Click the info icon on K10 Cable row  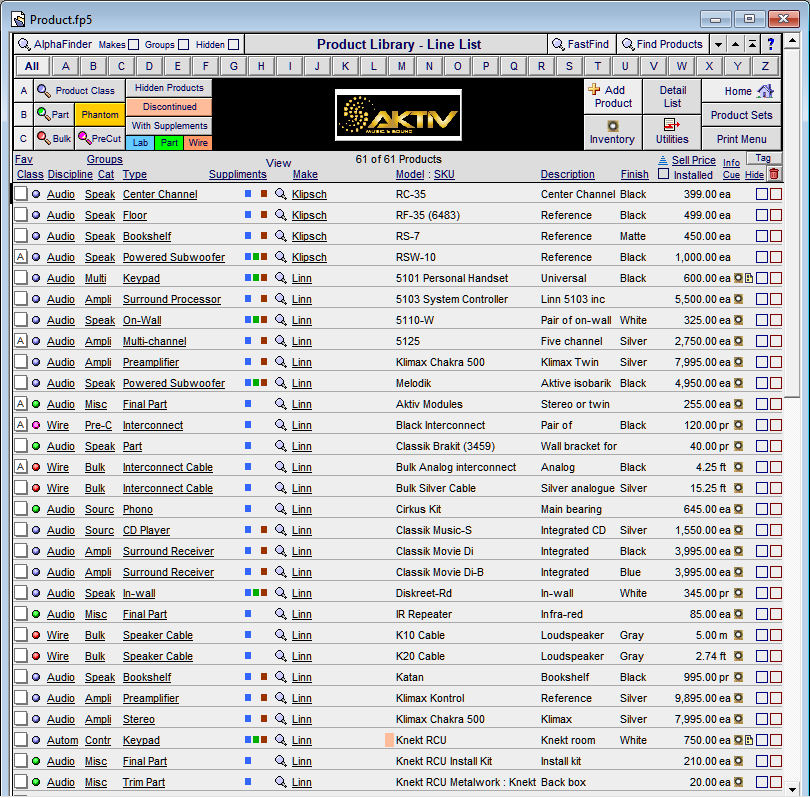point(739,635)
